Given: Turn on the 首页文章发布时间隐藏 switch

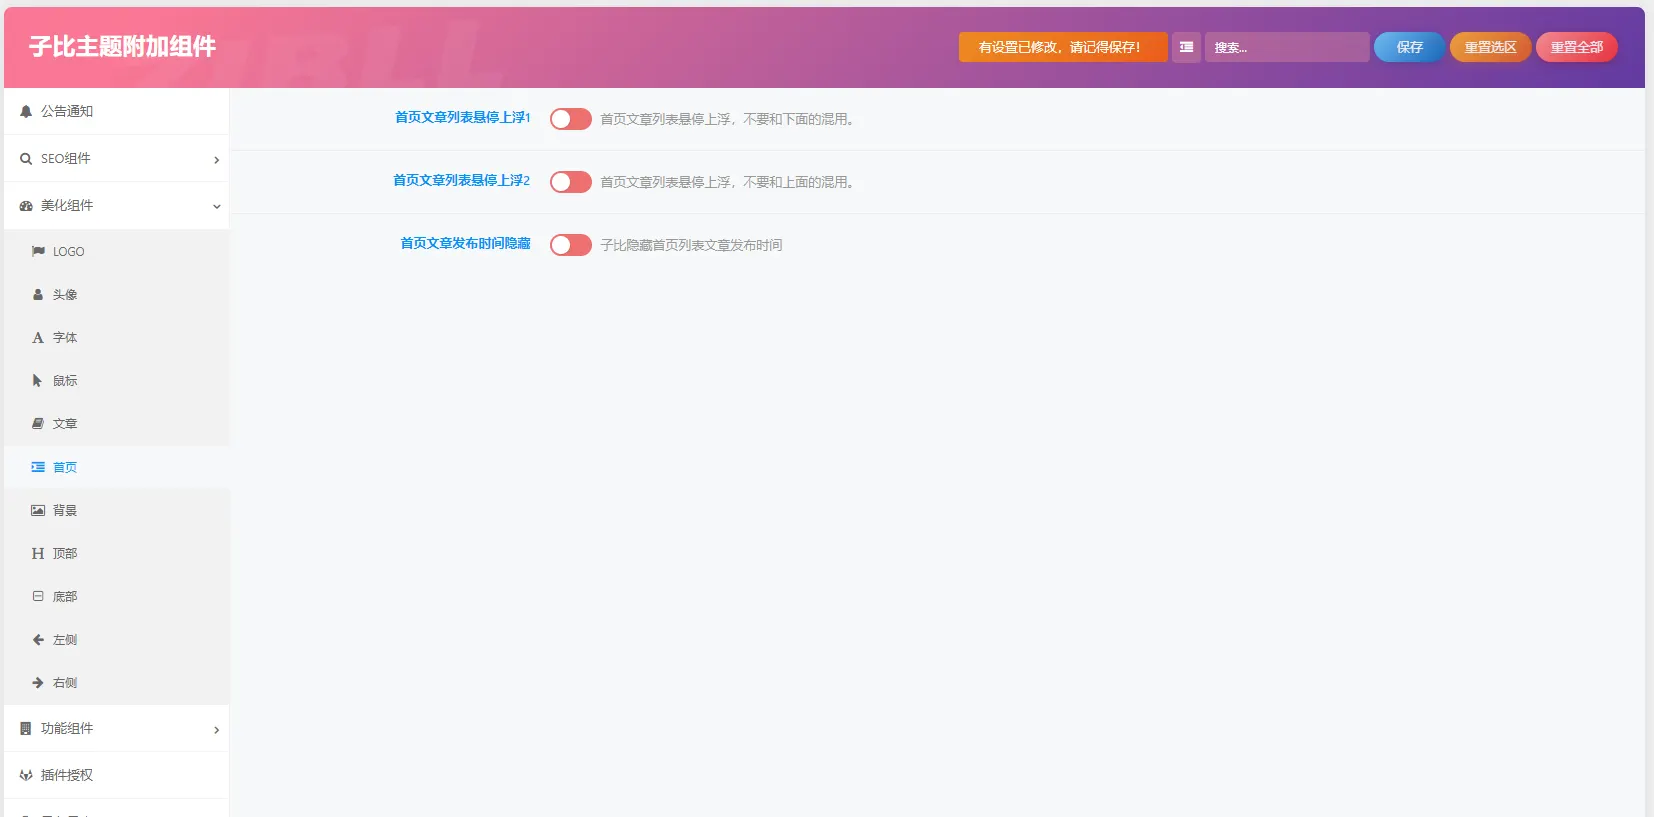Looking at the screenshot, I should click(x=571, y=245).
